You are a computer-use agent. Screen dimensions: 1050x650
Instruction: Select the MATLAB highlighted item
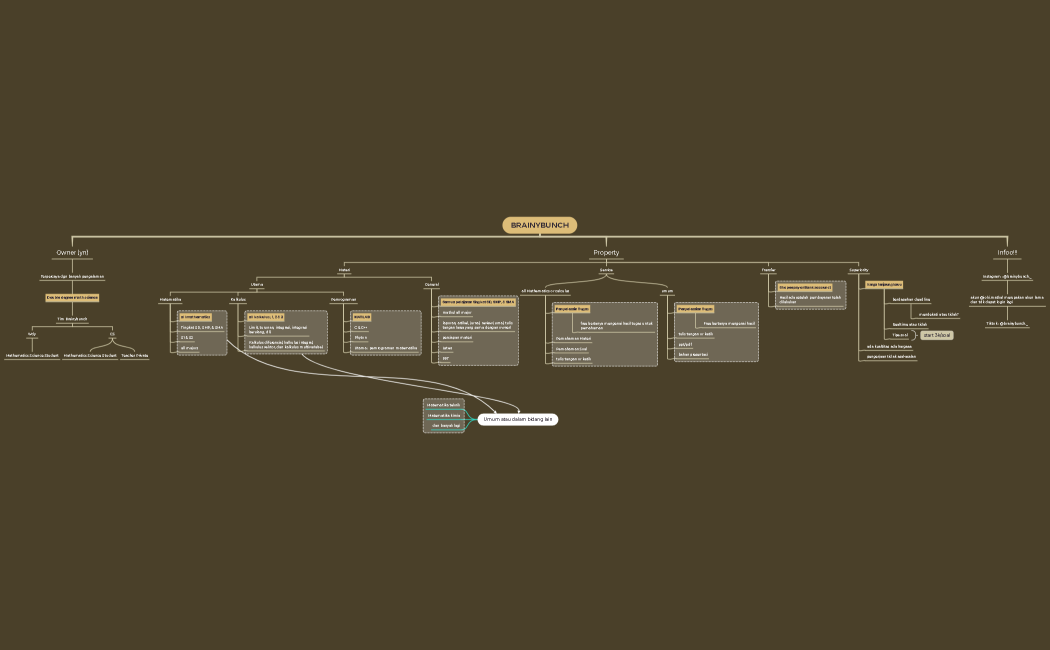coord(362,317)
